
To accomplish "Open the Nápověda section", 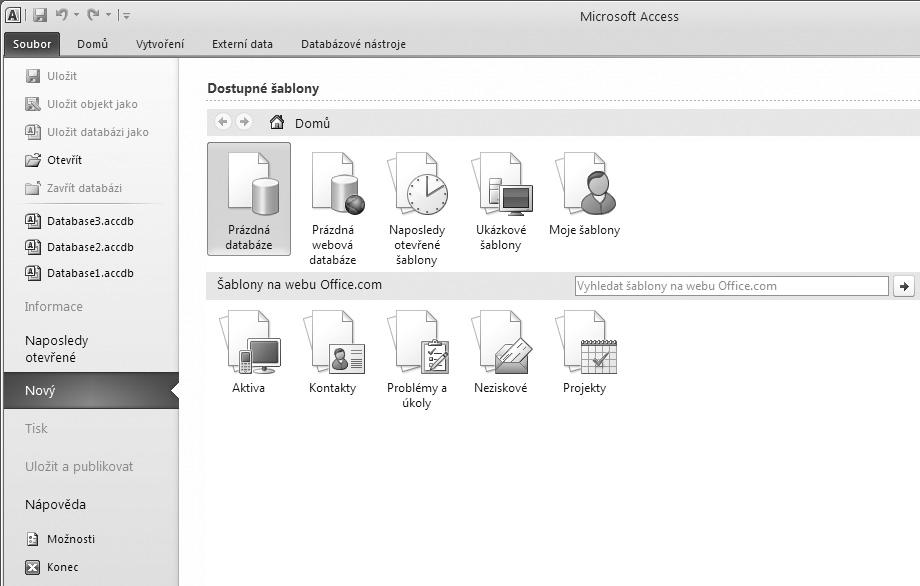I will pyautogui.click(x=56, y=504).
